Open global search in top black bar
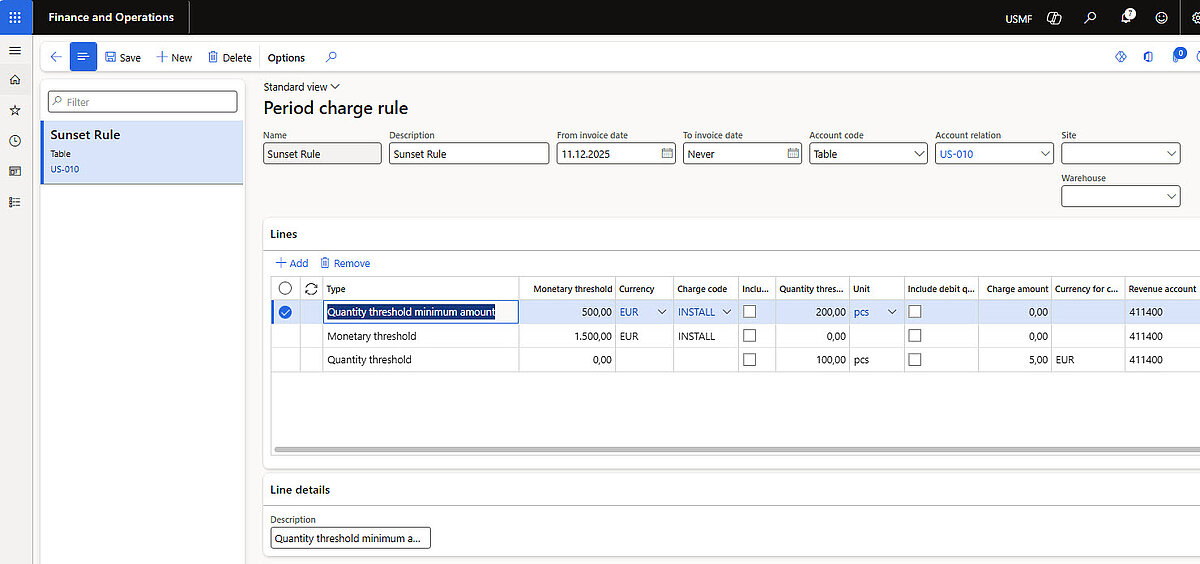 click(1091, 18)
